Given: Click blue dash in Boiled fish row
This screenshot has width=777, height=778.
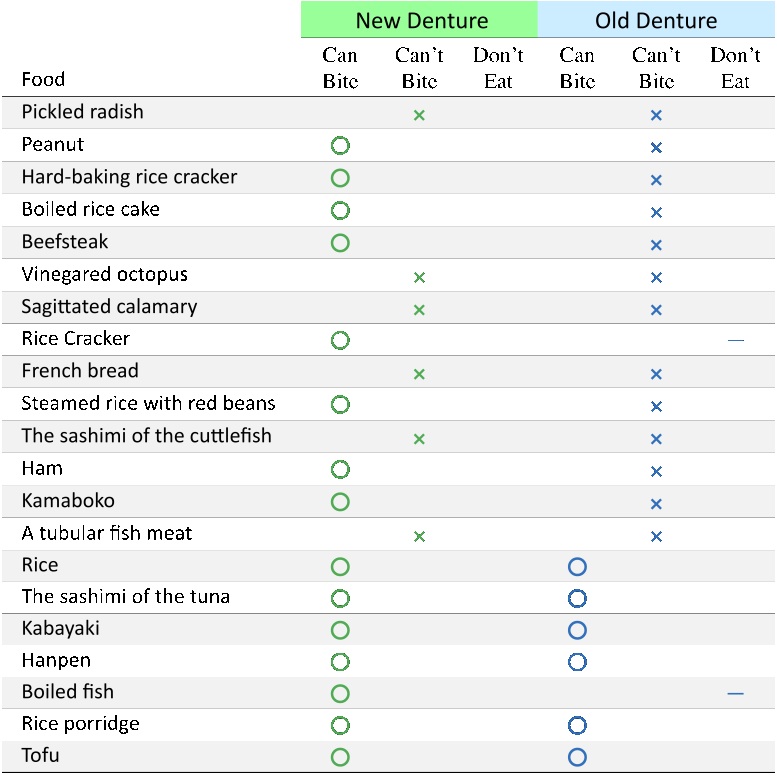Looking at the screenshot, I should point(735,694).
